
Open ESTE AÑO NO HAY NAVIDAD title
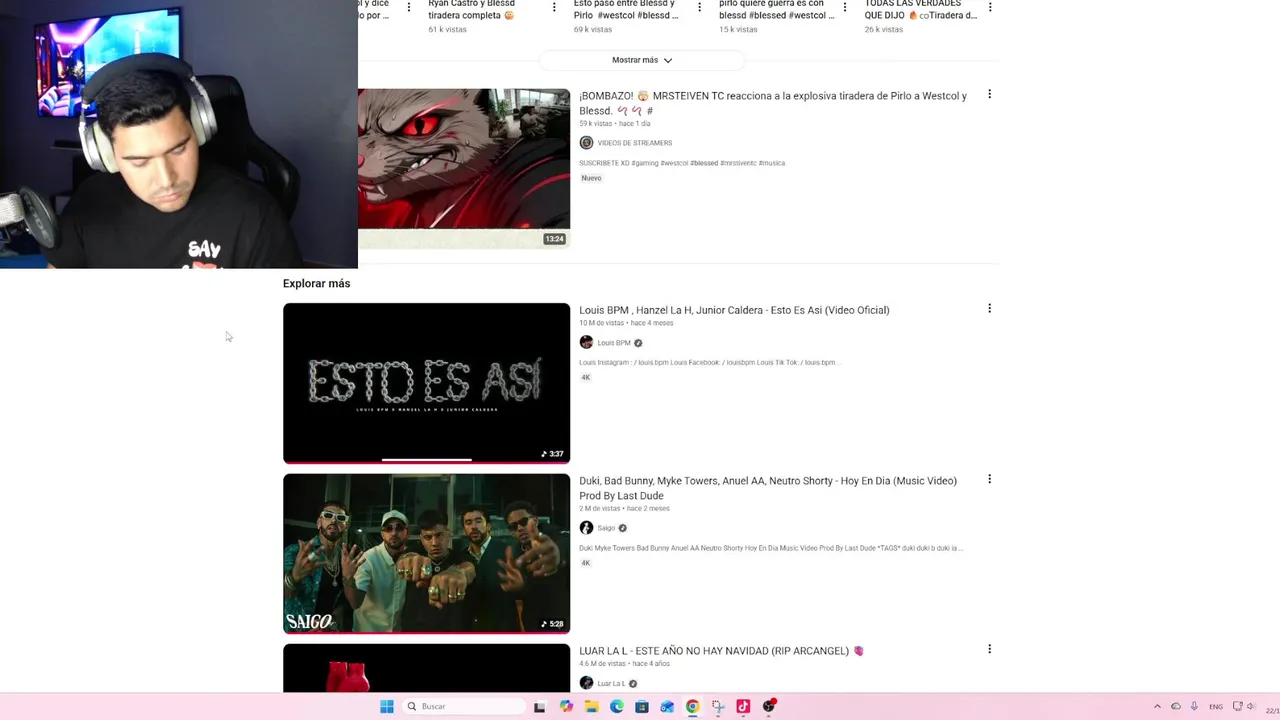pyautogui.click(x=721, y=651)
